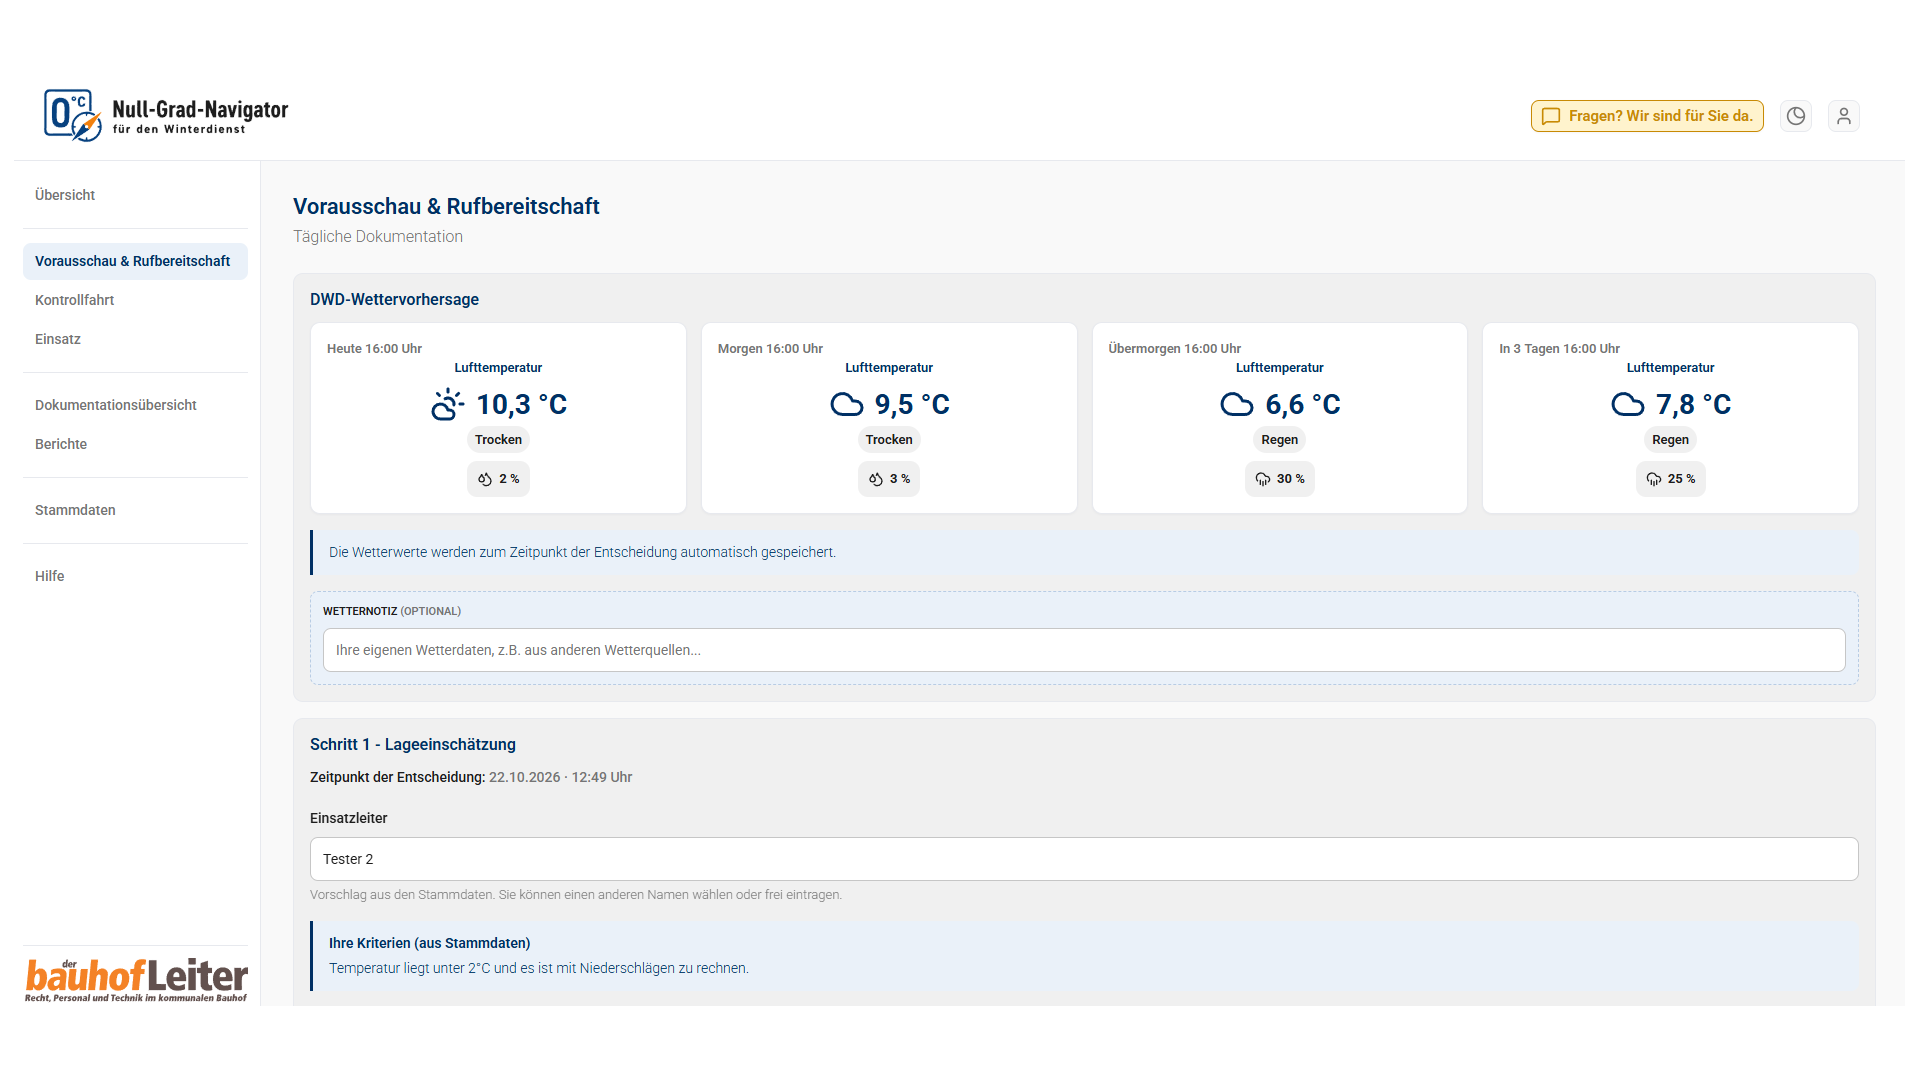
Task: Open the user profile icon
Action: (1844, 116)
